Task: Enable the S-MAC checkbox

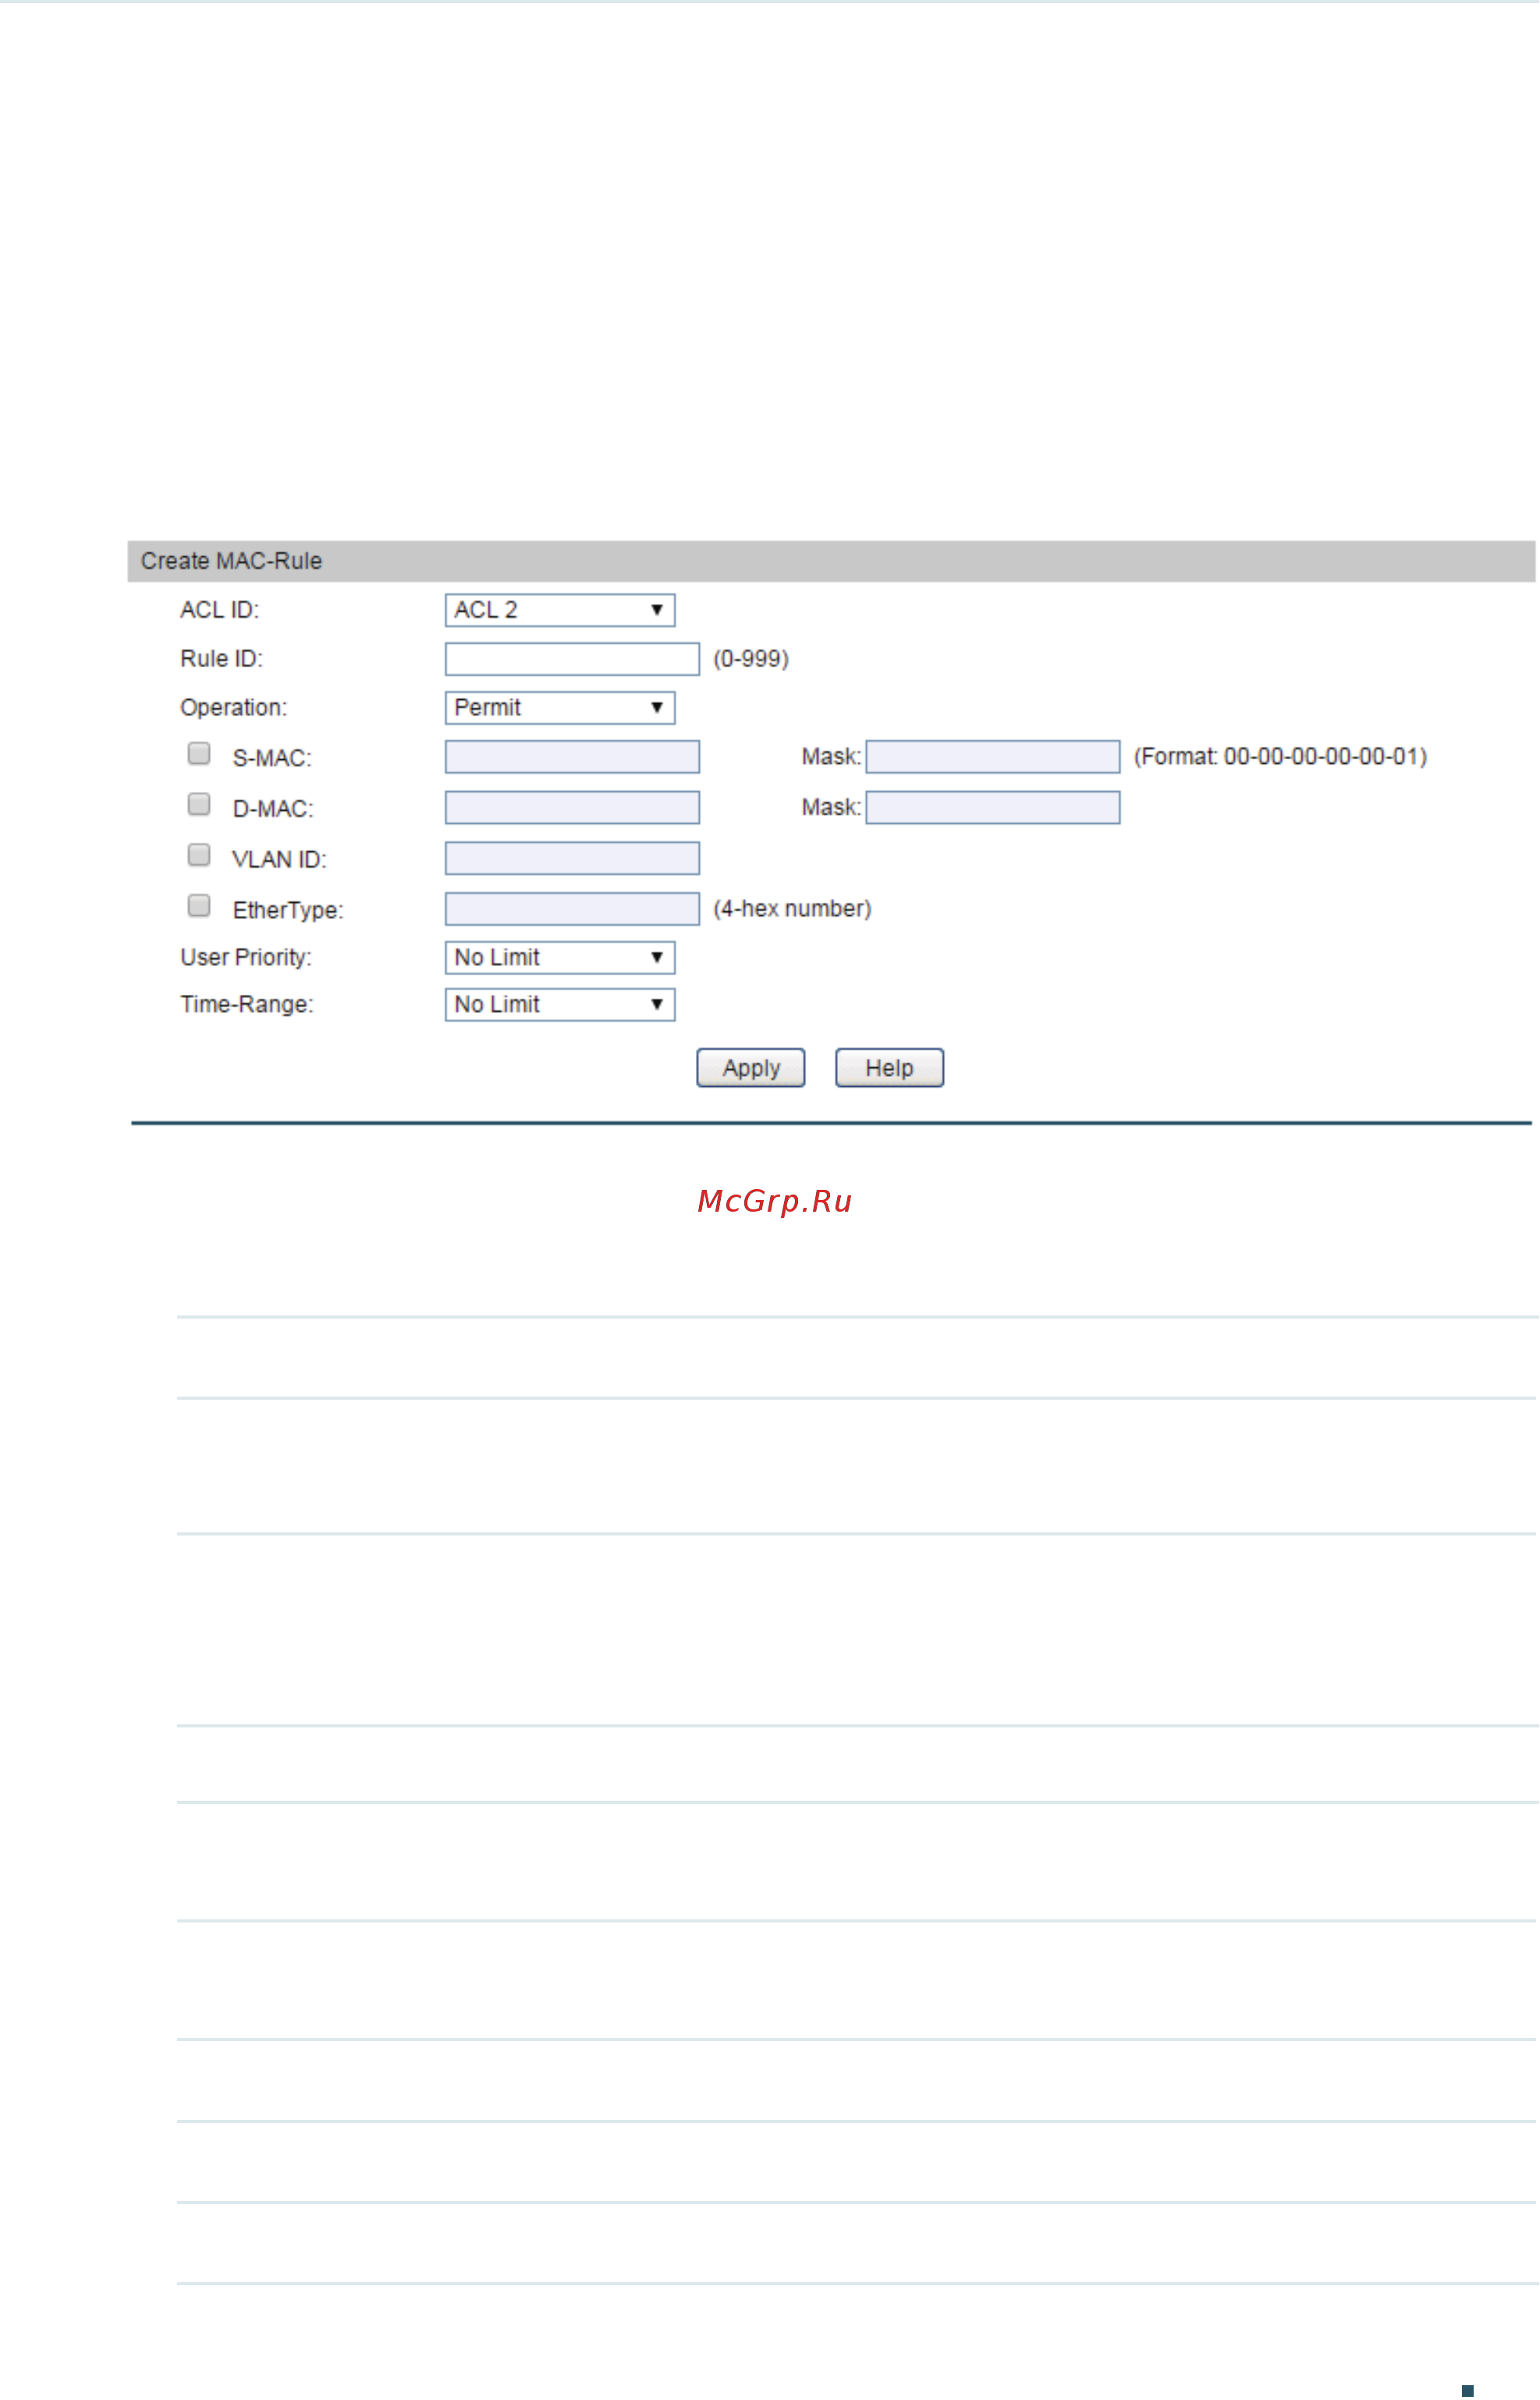Action: (199, 753)
